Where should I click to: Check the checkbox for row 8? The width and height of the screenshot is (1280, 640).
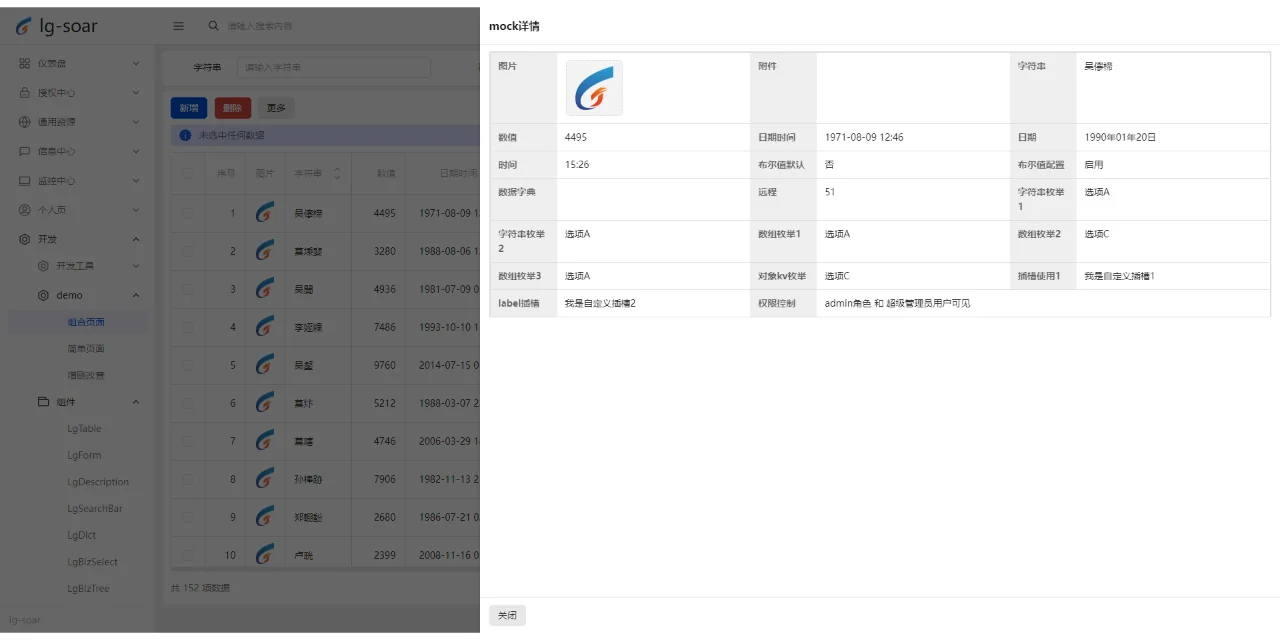pyautogui.click(x=188, y=479)
